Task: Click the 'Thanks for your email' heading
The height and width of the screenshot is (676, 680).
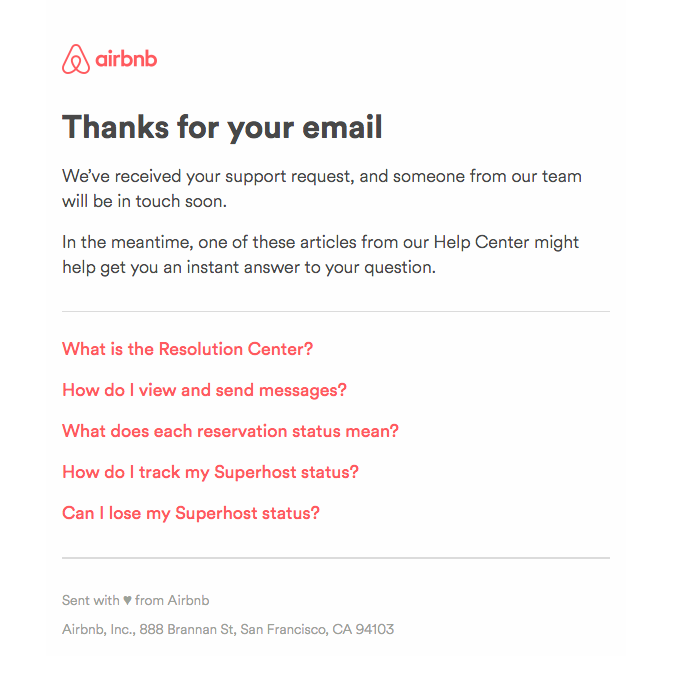Action: point(222,128)
